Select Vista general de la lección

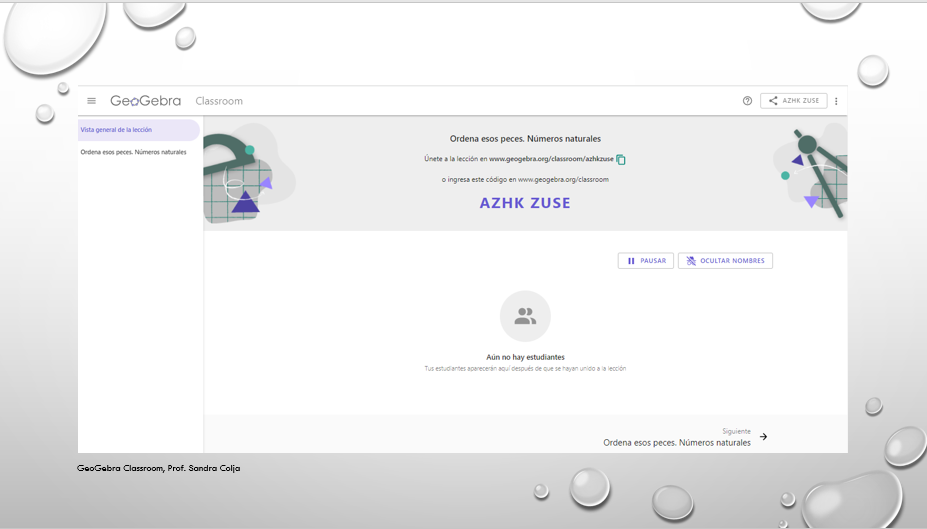pos(138,130)
